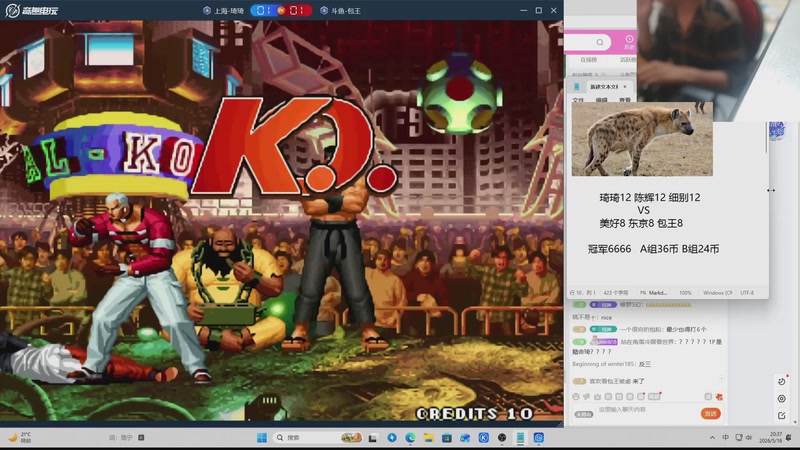The width and height of the screenshot is (800, 450).
Task: Open the 文件 menu in Notepad
Action: pyautogui.click(x=578, y=100)
